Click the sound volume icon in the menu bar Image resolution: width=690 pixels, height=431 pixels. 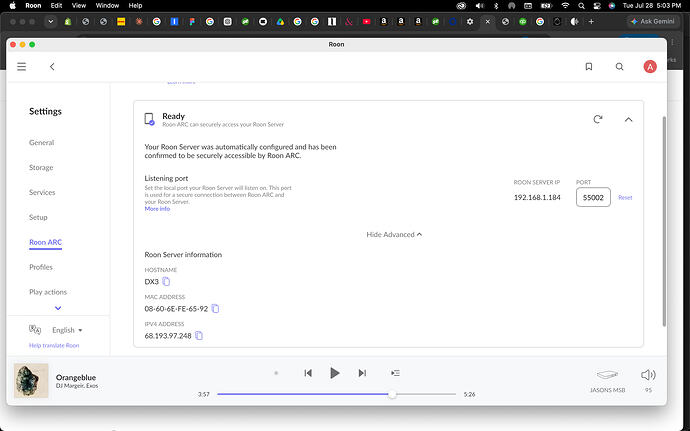pos(480,6)
